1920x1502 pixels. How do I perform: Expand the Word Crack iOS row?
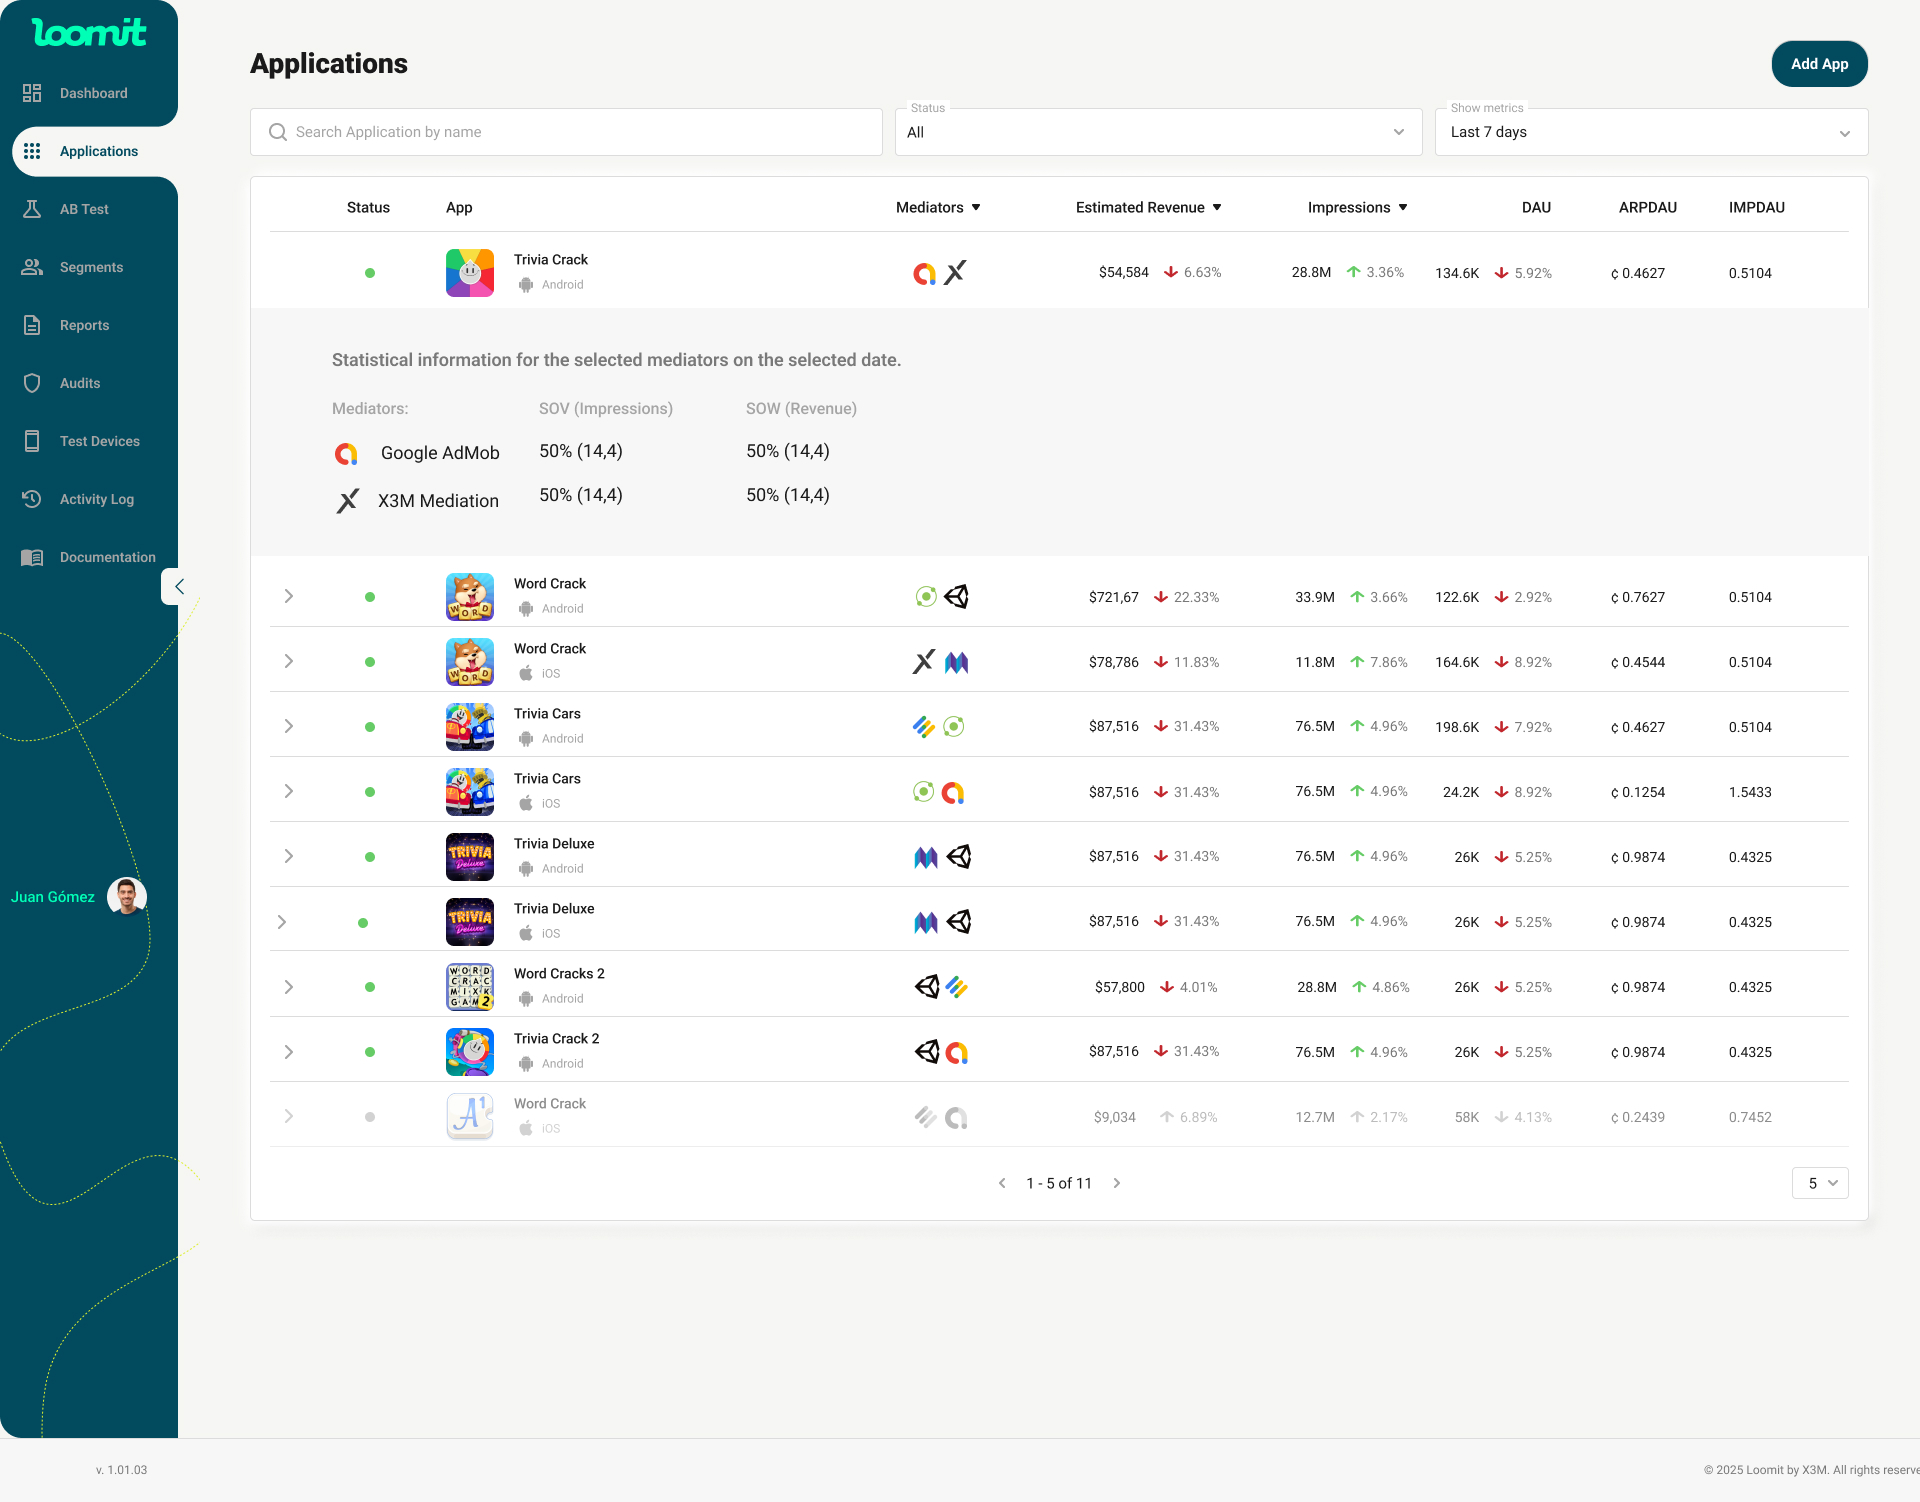(x=288, y=662)
